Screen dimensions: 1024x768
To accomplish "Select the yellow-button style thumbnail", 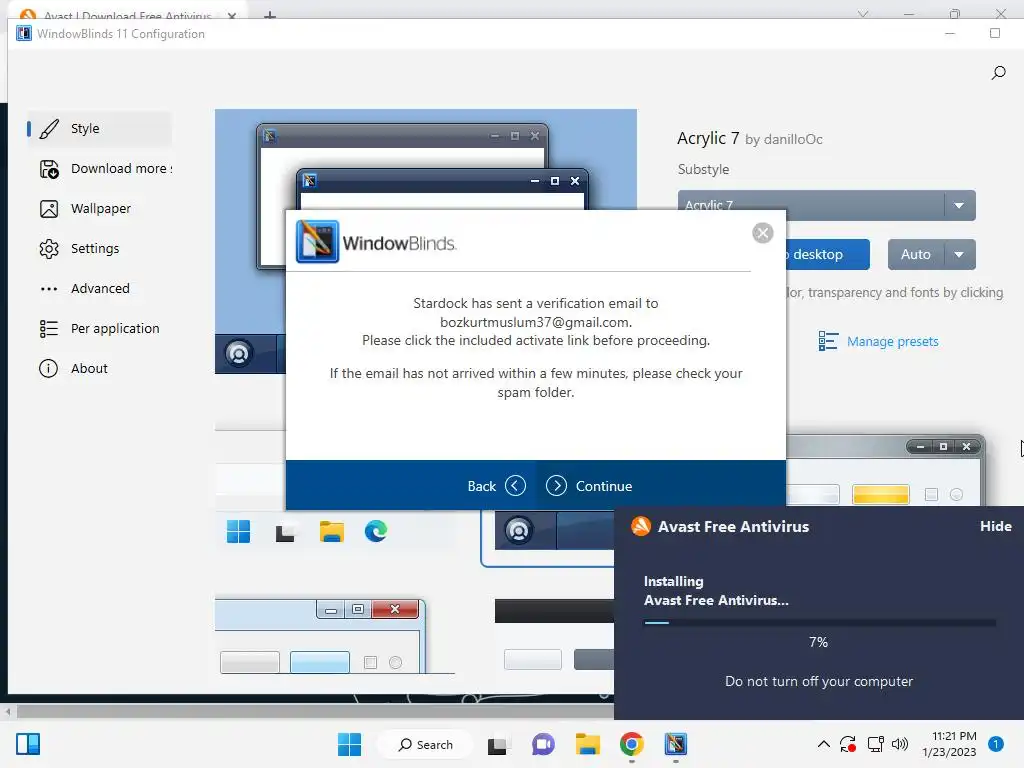I will [885, 470].
